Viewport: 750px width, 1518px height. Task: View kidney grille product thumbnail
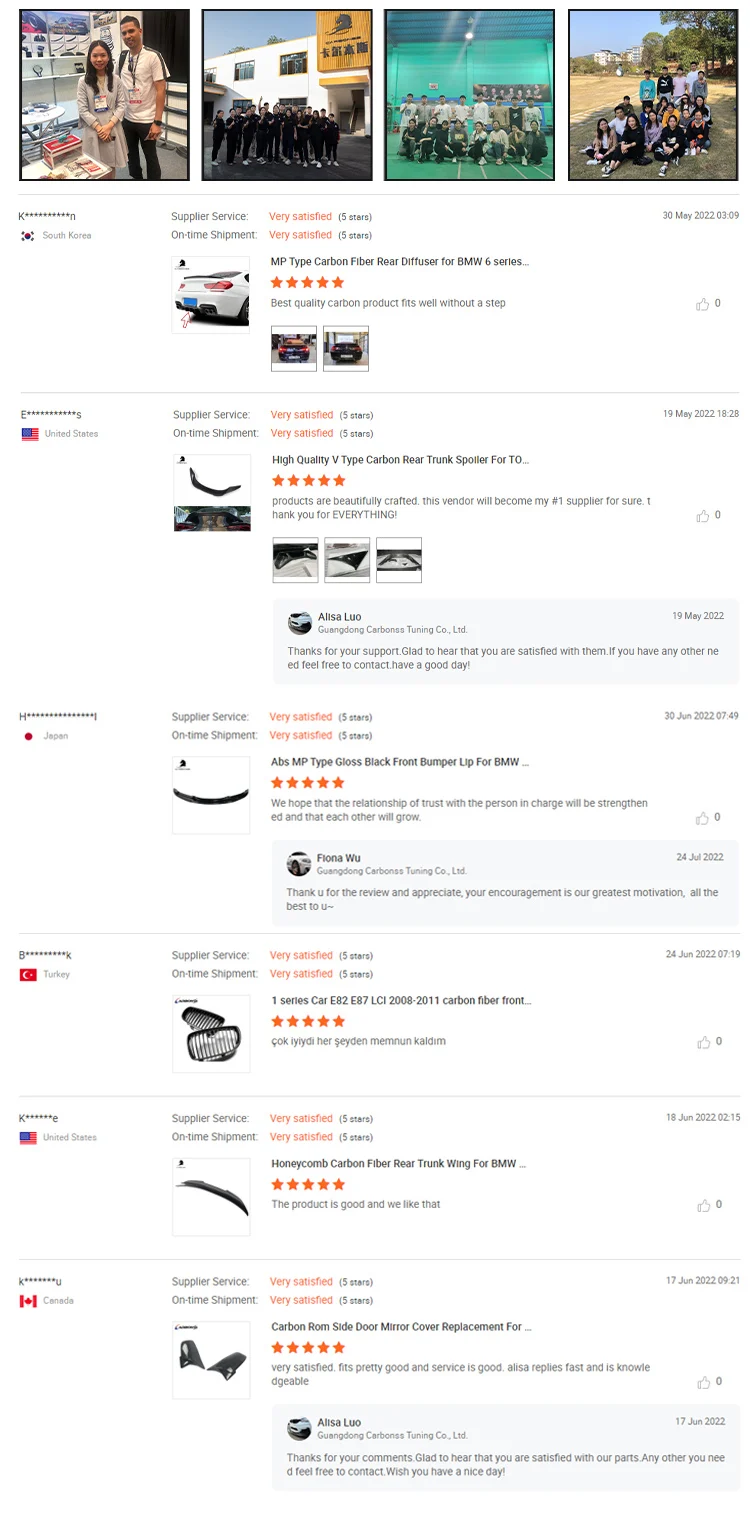(210, 1033)
